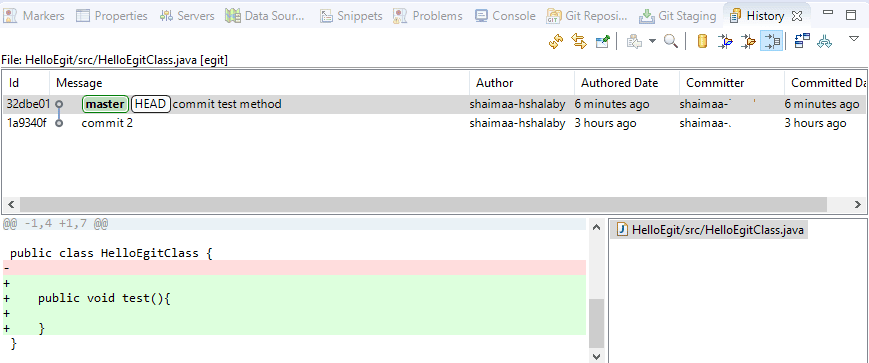This screenshot has height=363, width=869.
Task: Toggle show all branches and tags
Action: click(x=825, y=41)
